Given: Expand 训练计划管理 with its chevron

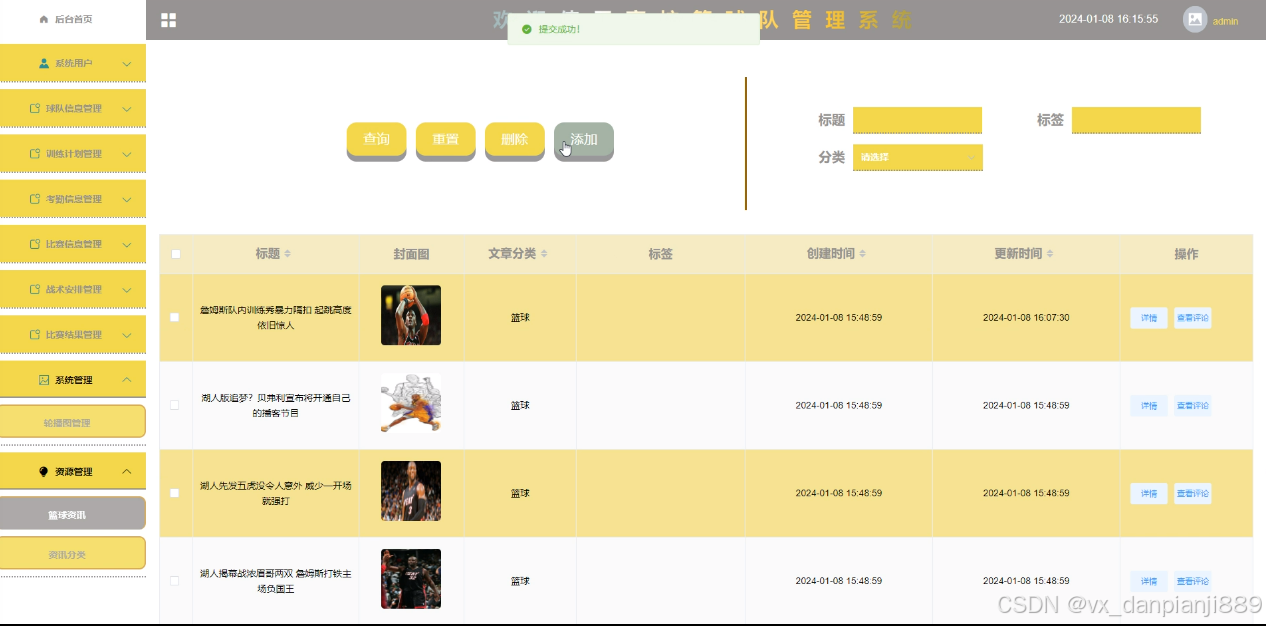Looking at the screenshot, I should 127,154.
